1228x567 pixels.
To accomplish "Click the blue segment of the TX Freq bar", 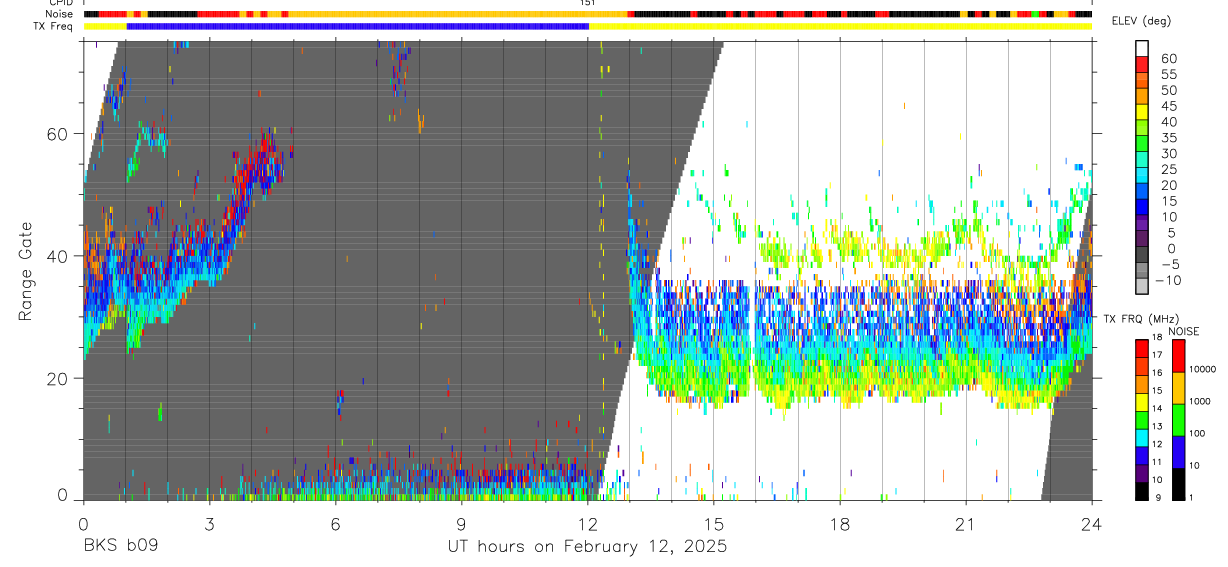I will [x=358, y=26].
